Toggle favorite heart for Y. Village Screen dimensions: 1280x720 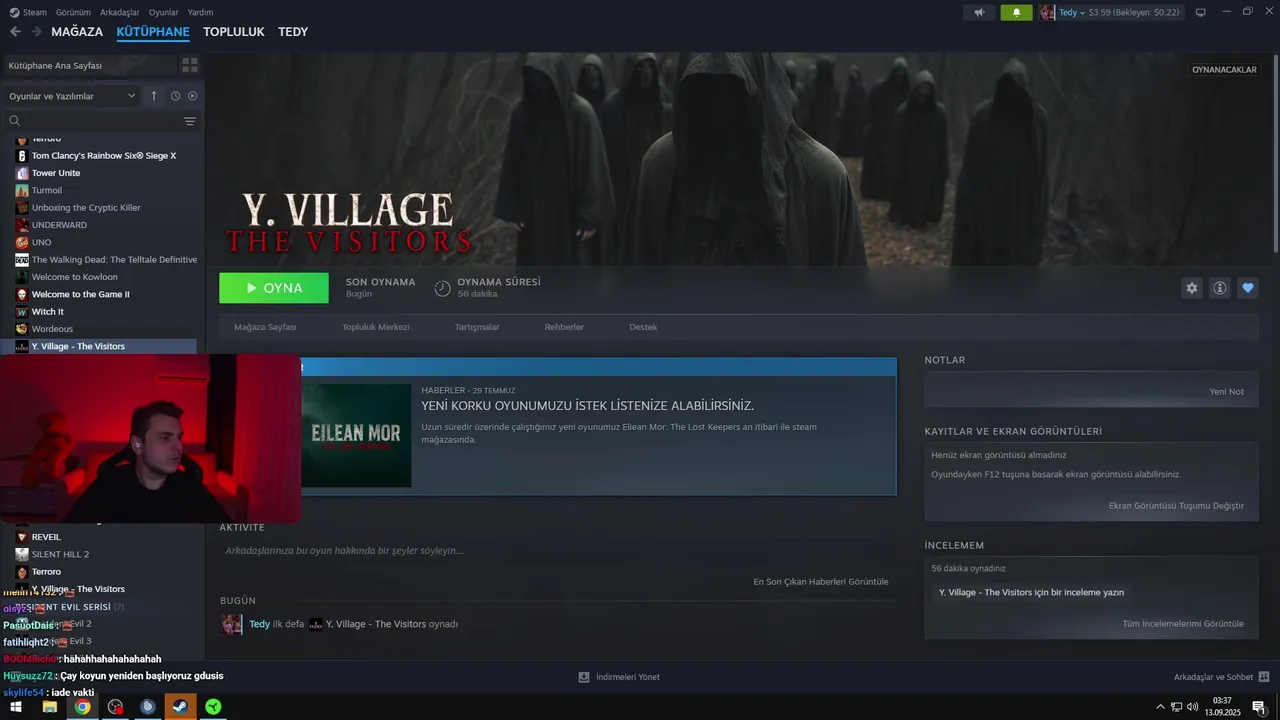(x=1248, y=288)
